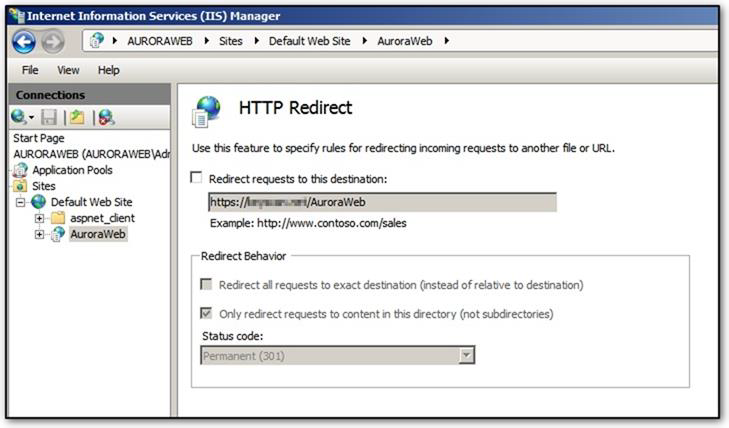Click the Back navigation arrow button
The height and width of the screenshot is (428, 729).
[x=24, y=42]
